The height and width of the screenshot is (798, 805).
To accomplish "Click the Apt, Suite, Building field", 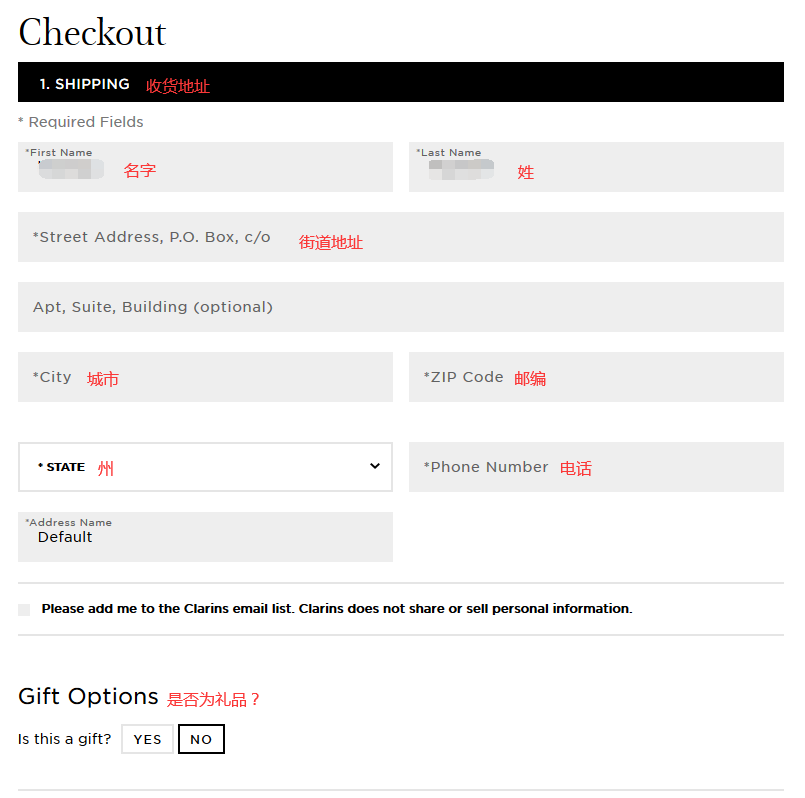I will (400, 307).
